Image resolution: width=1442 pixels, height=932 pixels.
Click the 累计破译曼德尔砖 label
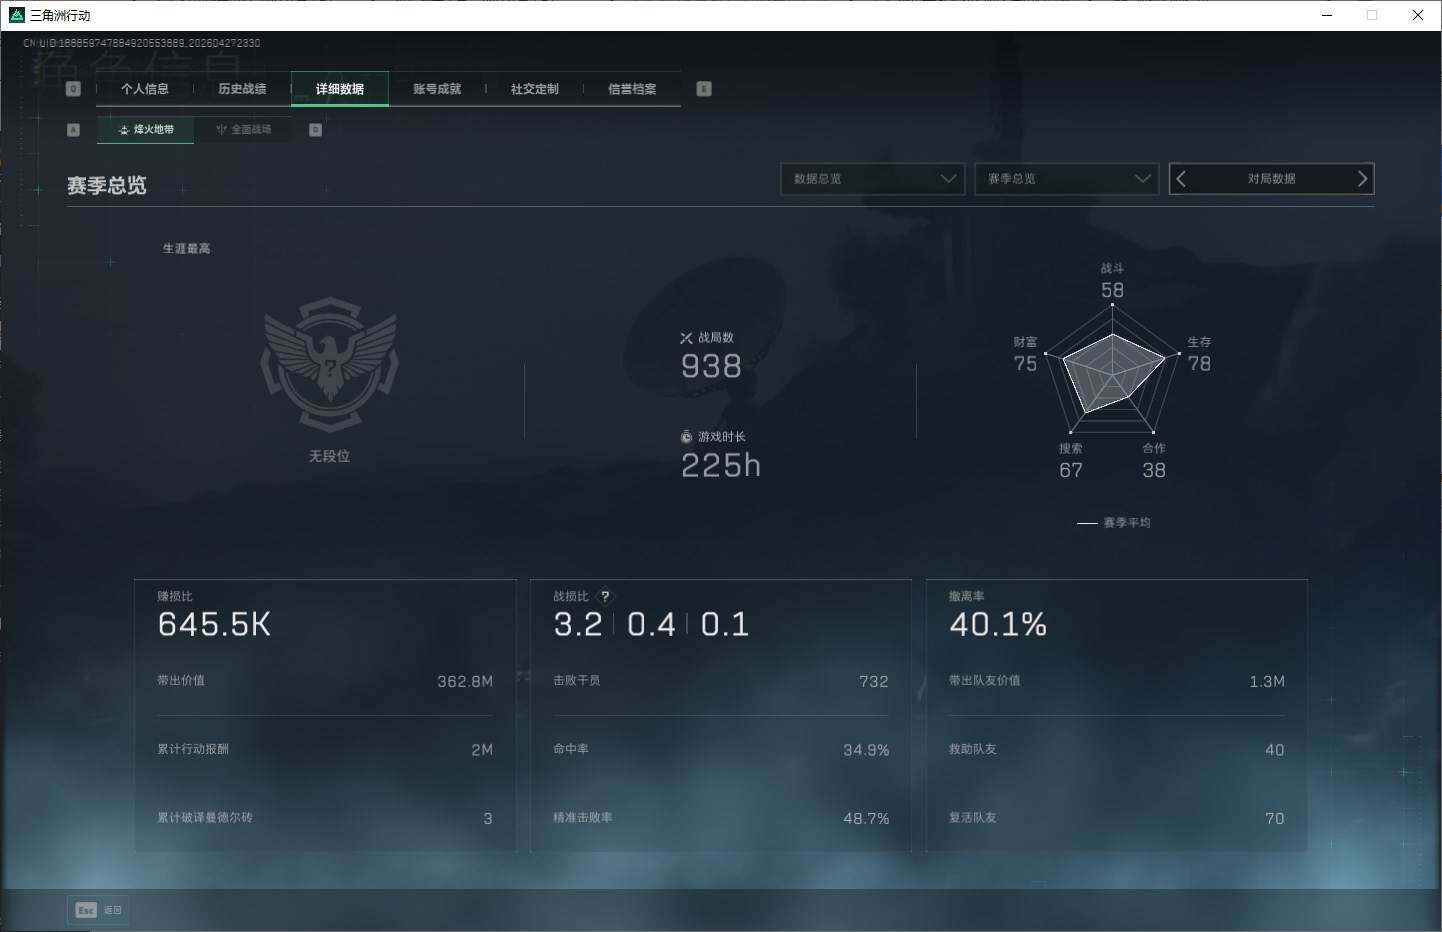point(205,818)
